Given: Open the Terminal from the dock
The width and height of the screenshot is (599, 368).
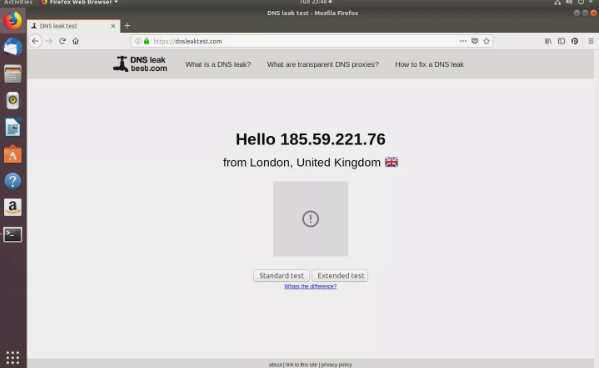Looking at the screenshot, I should (x=13, y=234).
